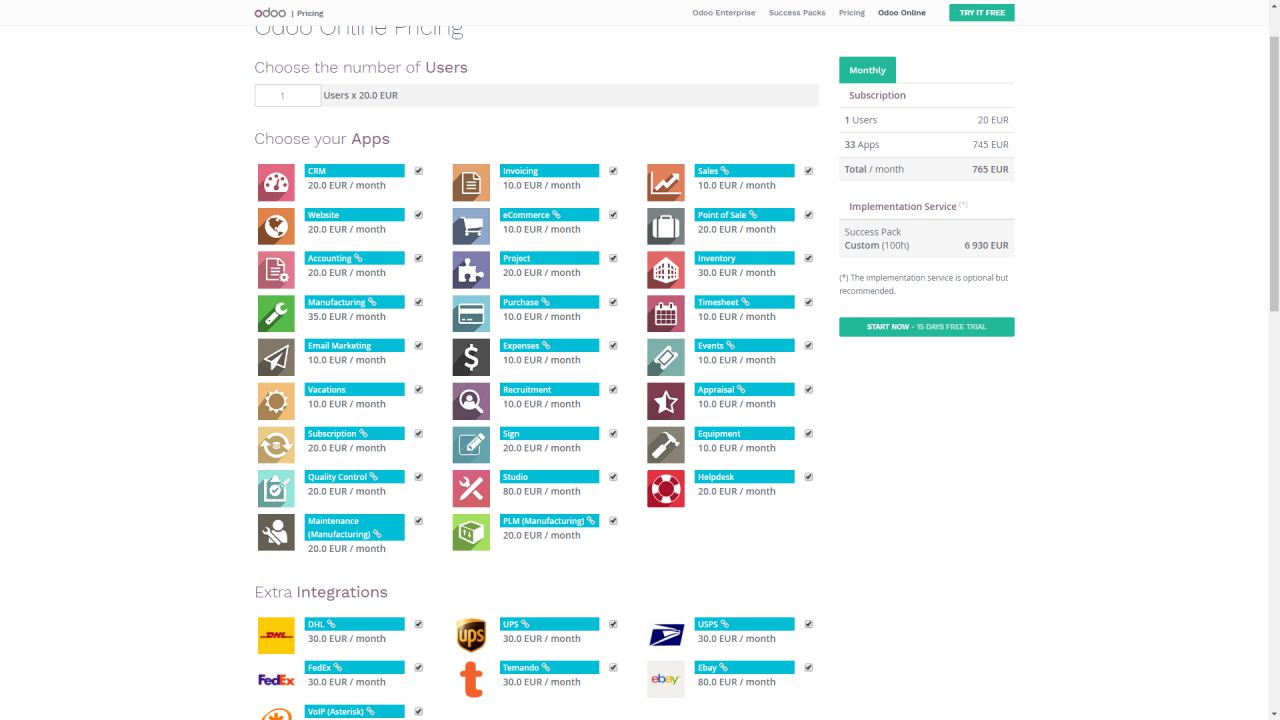Uncheck the Sales app checkbox
Screen dimensions: 1280x720
coord(809,171)
